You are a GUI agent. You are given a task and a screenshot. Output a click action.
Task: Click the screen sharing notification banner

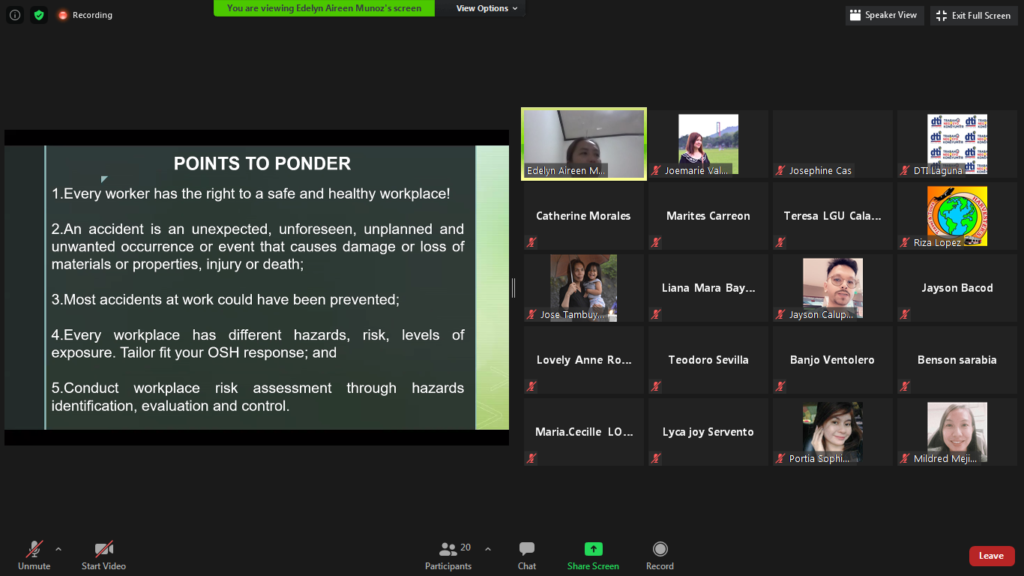(x=324, y=8)
